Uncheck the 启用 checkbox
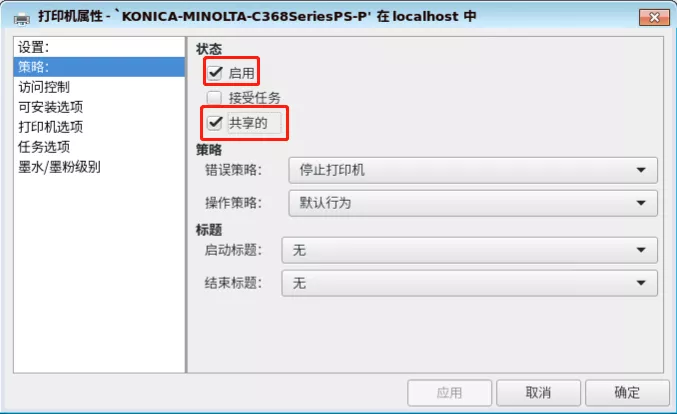This screenshot has height=414, width=677. [215, 73]
